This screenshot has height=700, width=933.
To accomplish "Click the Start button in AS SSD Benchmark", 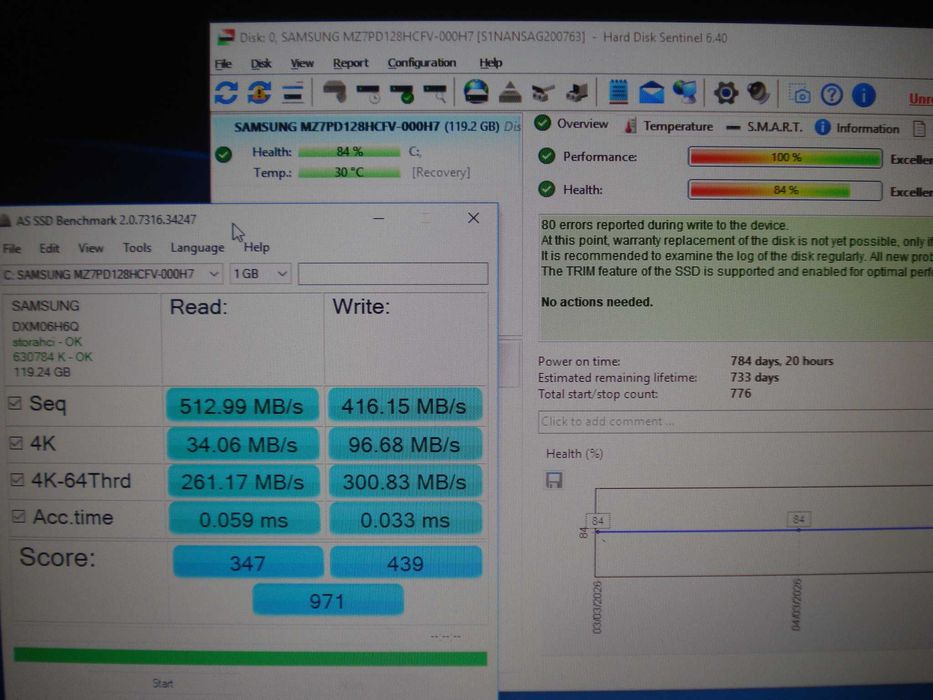I will tap(162, 683).
